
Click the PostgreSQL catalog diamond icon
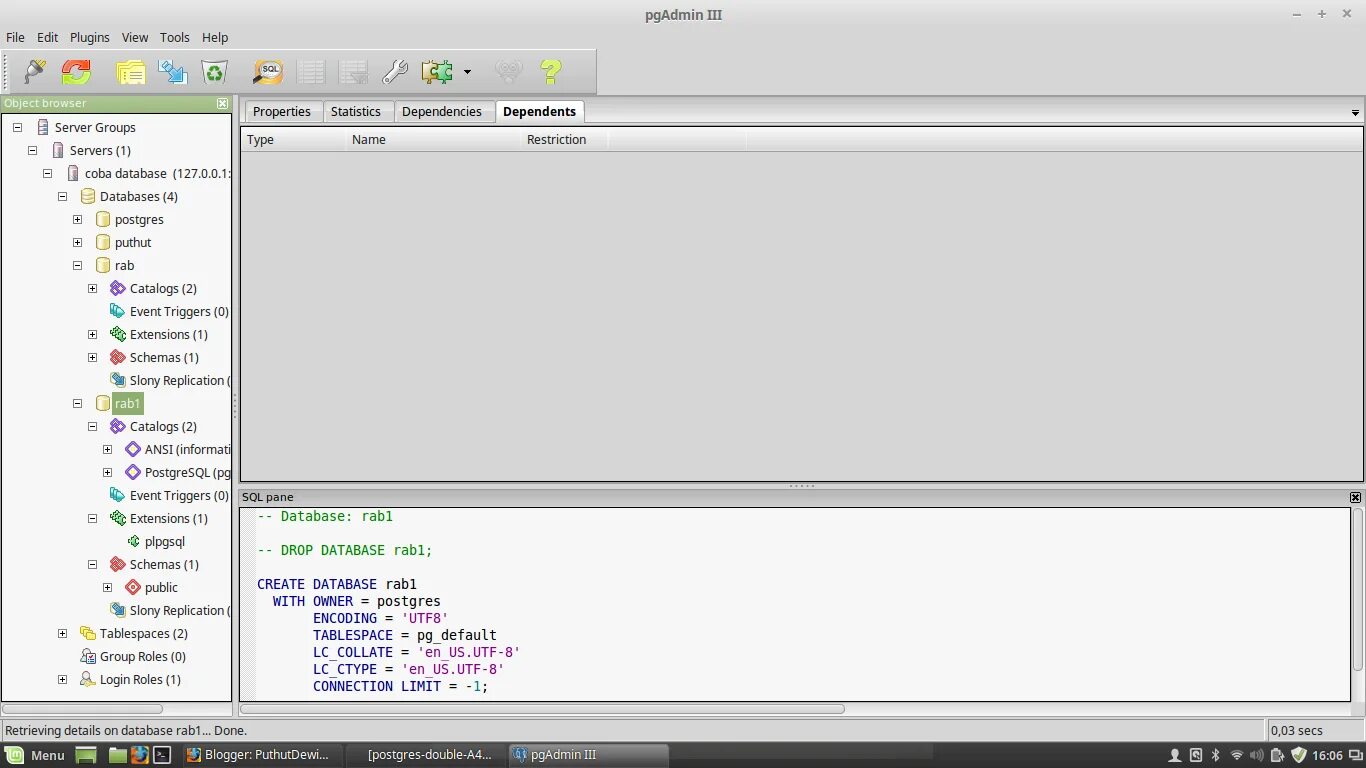133,472
